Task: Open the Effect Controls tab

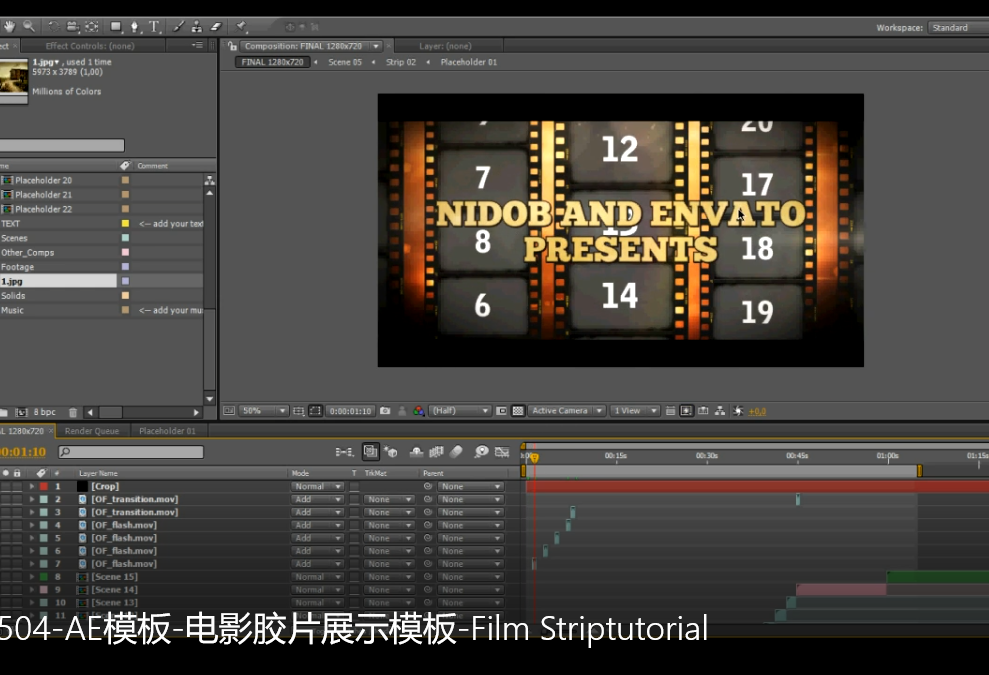Action: click(x=90, y=46)
